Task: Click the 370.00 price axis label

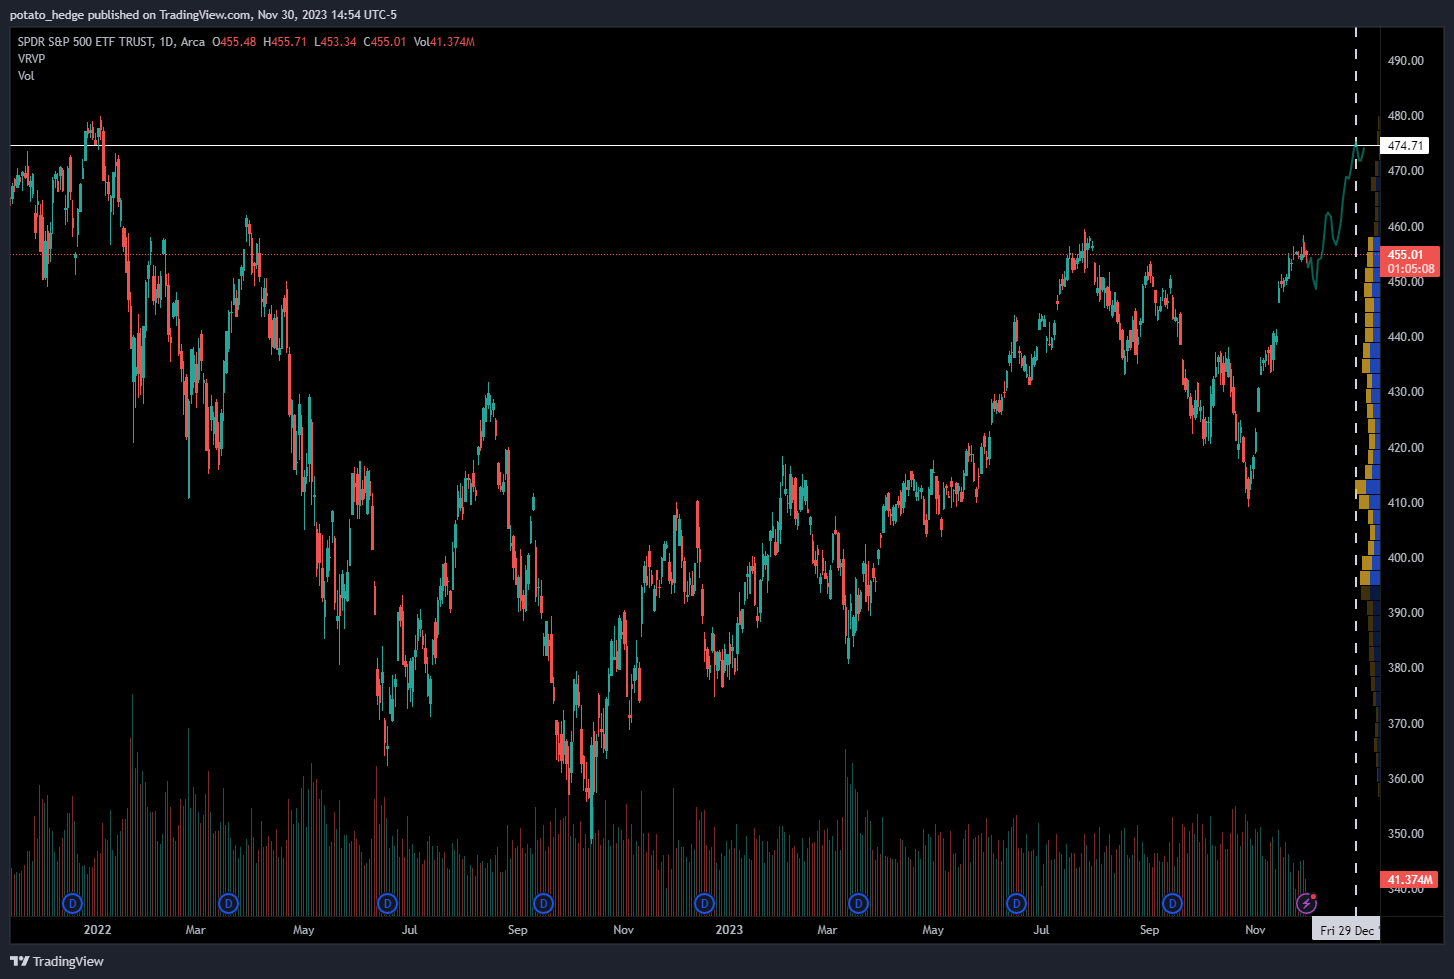Action: 1405,724
